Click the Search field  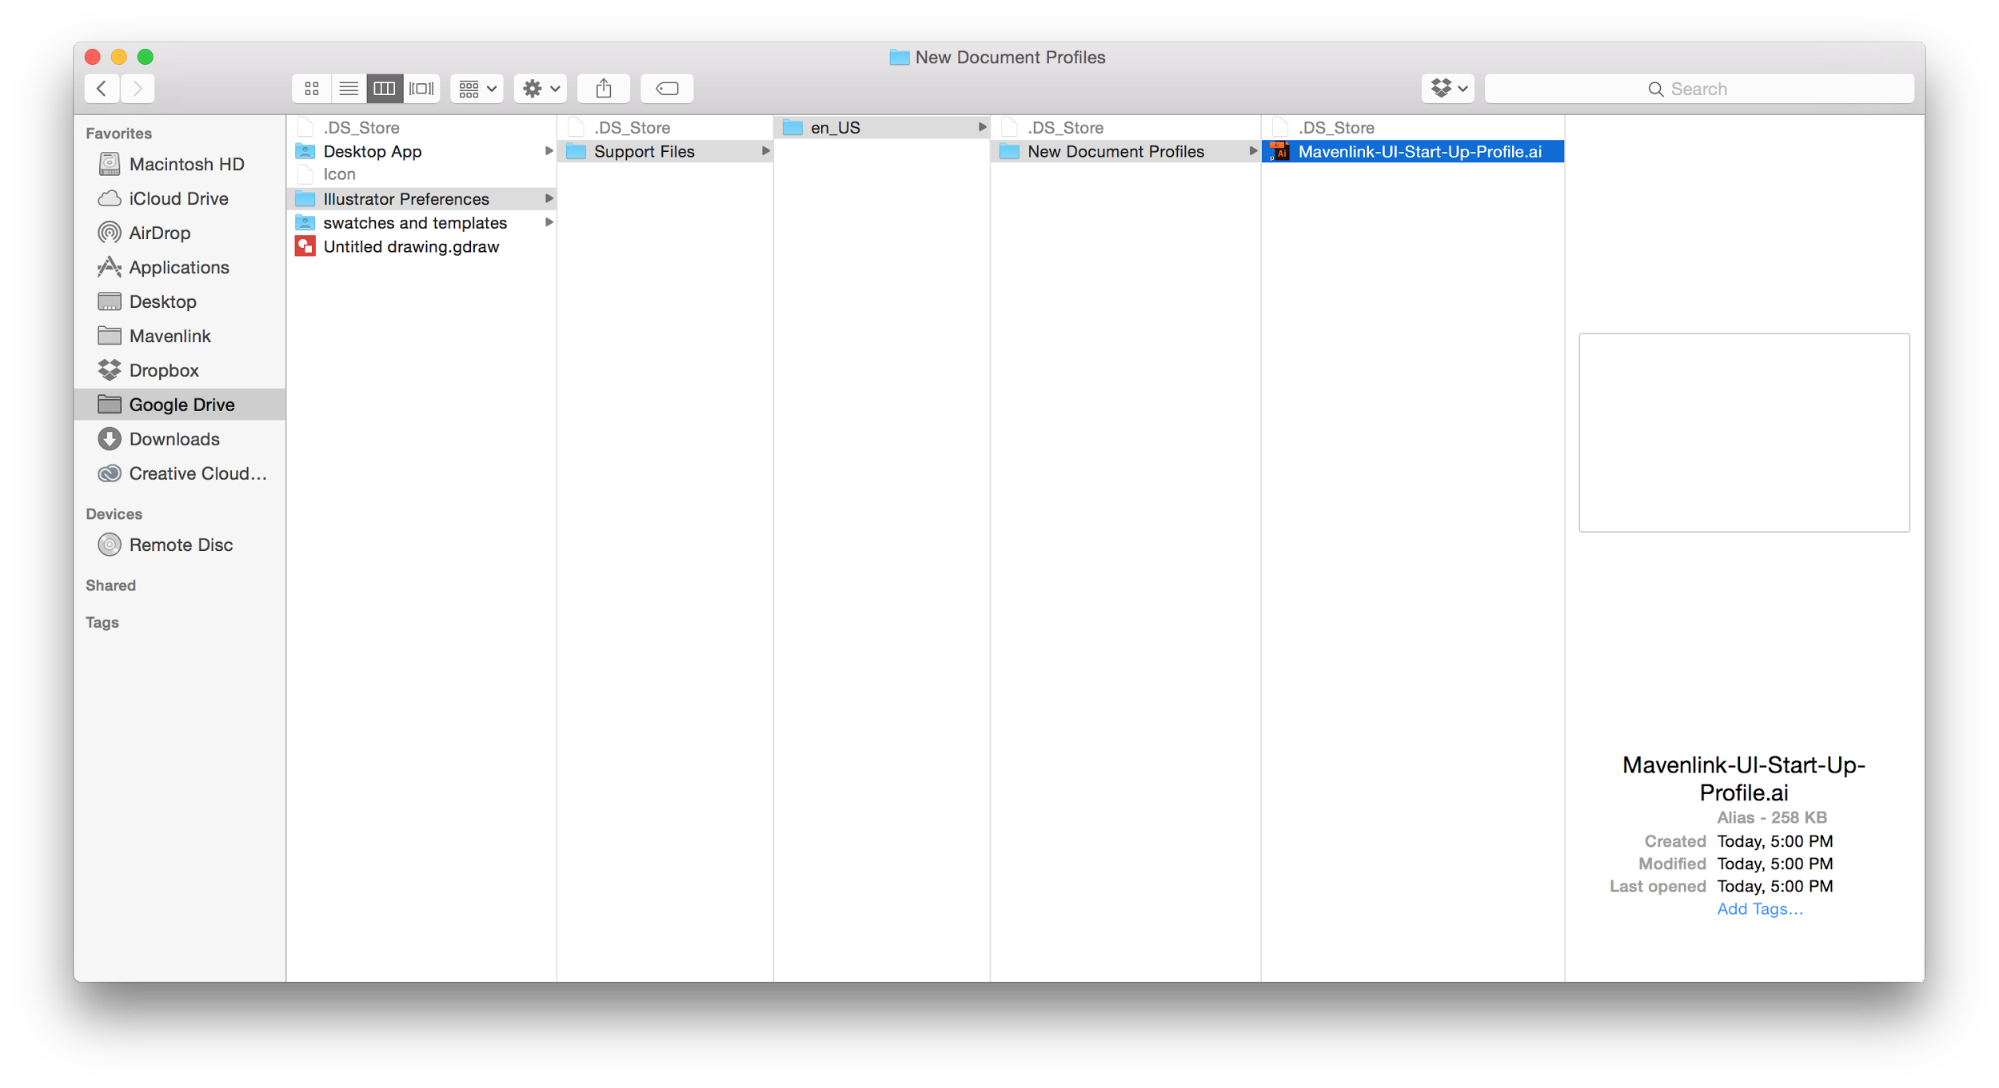[1699, 89]
